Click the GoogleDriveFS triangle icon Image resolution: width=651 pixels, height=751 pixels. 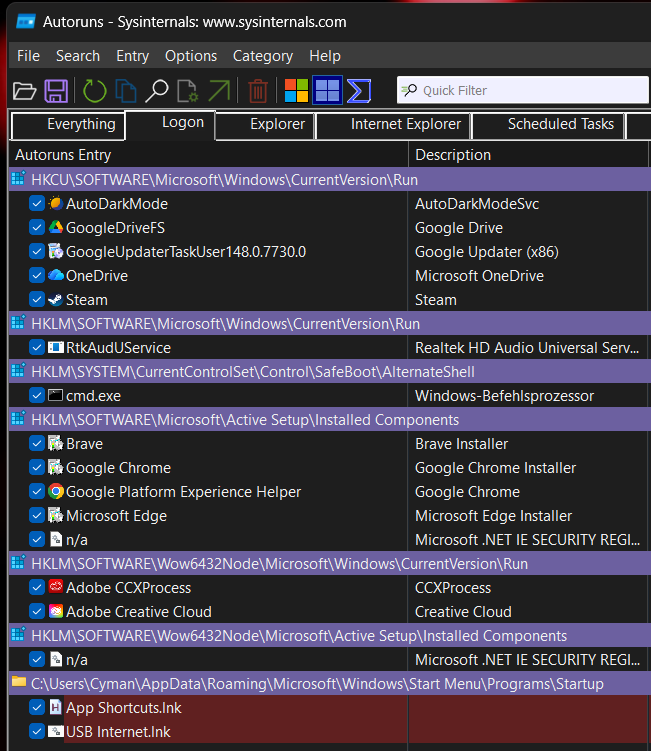tap(56, 228)
